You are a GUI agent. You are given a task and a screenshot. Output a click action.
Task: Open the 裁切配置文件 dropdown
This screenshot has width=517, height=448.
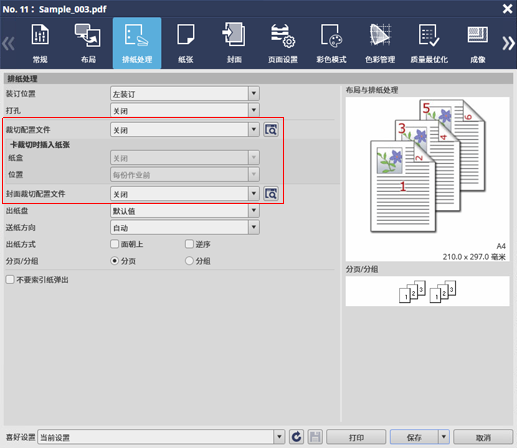pyautogui.click(x=185, y=130)
